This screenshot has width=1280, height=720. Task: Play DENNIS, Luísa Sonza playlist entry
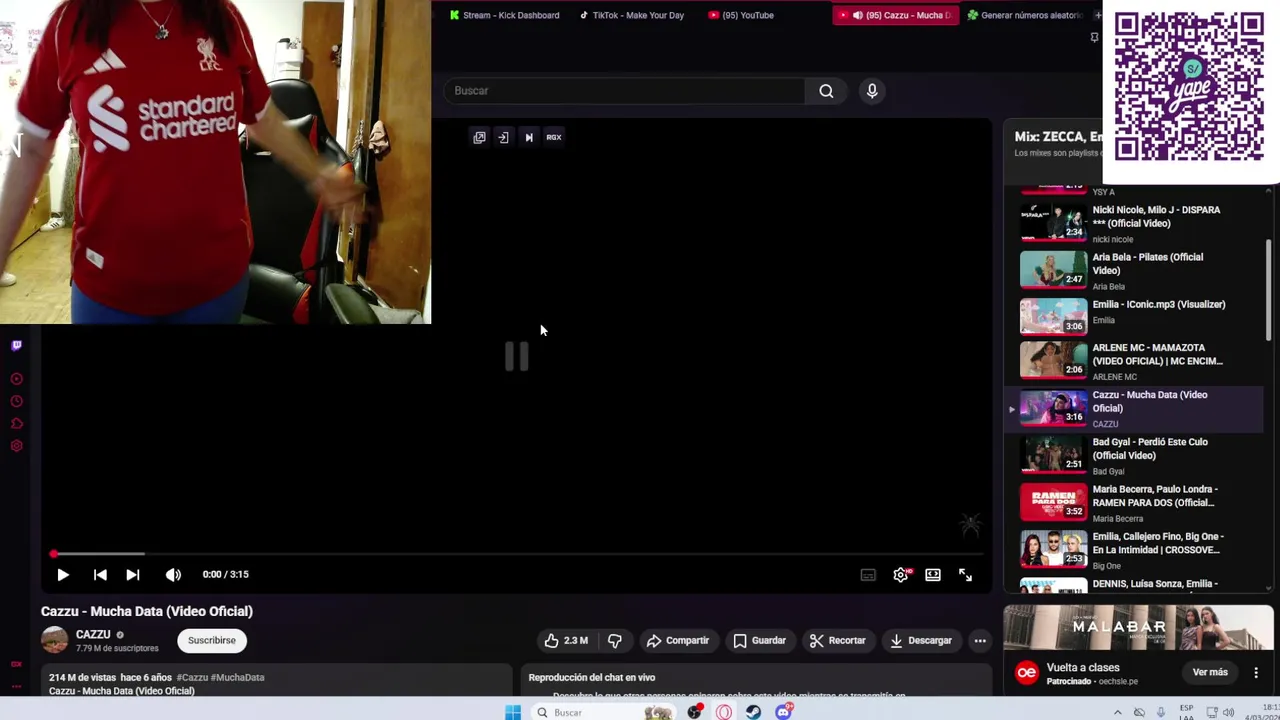pos(1135,585)
